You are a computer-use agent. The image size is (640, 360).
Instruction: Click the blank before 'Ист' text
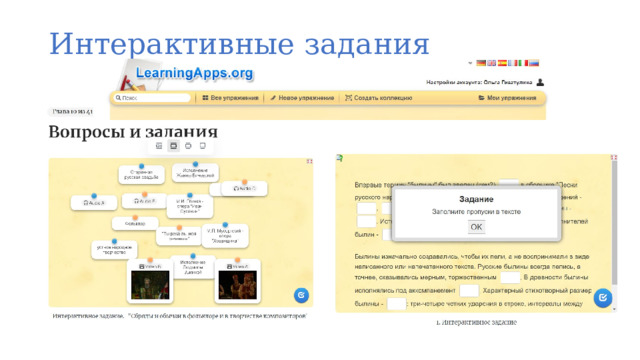tap(367, 222)
